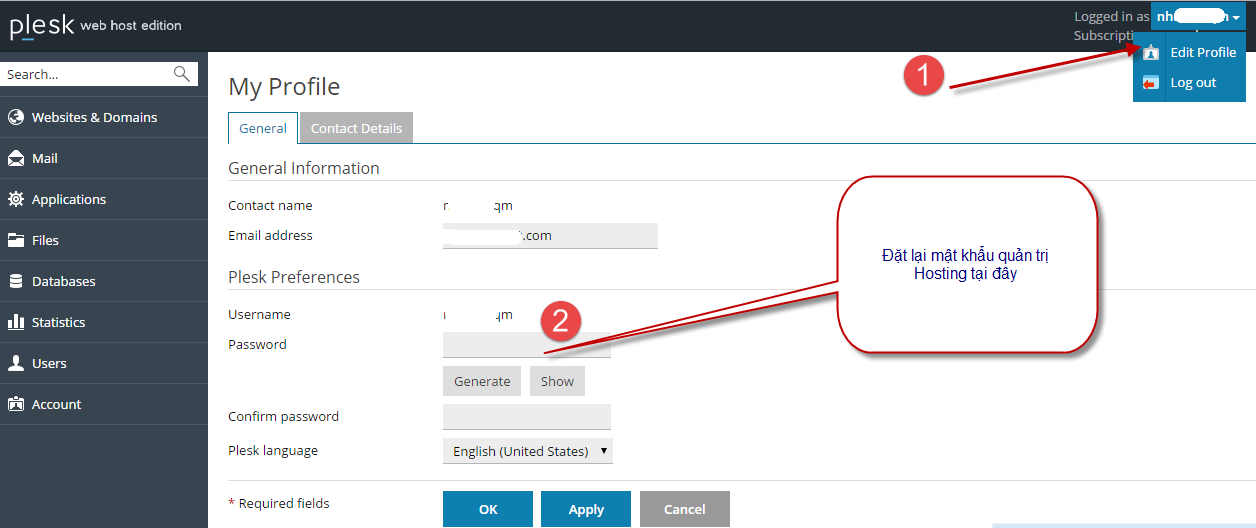
Task: Click the Log out icon
Action: [1151, 83]
